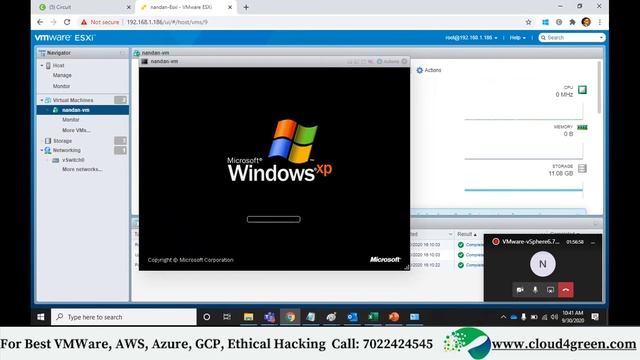
Task: Open a new browser tab
Action: (246, 7)
